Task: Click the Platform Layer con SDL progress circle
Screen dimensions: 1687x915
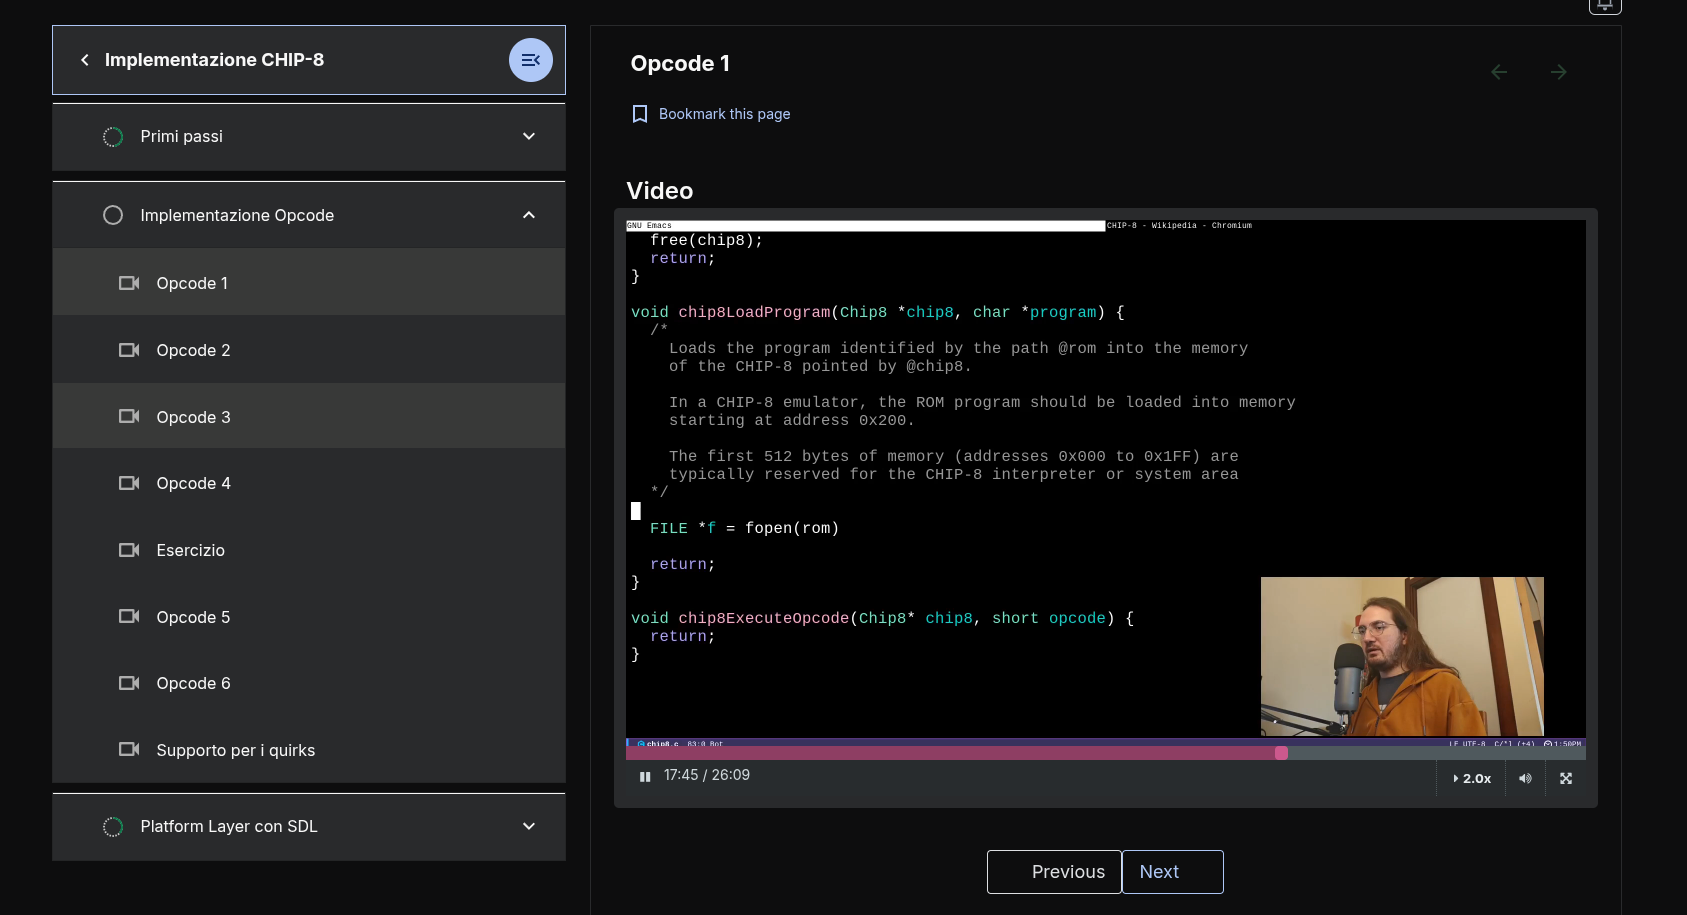Action: (113, 827)
